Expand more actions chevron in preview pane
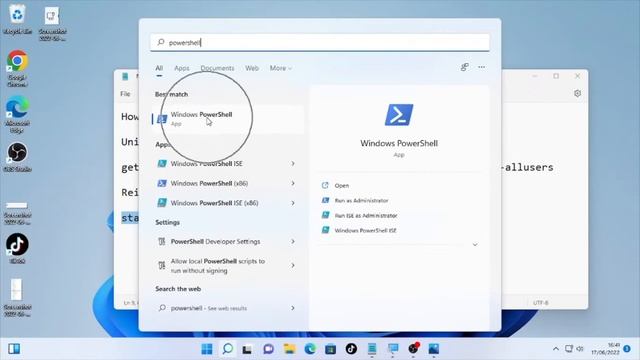 click(475, 244)
